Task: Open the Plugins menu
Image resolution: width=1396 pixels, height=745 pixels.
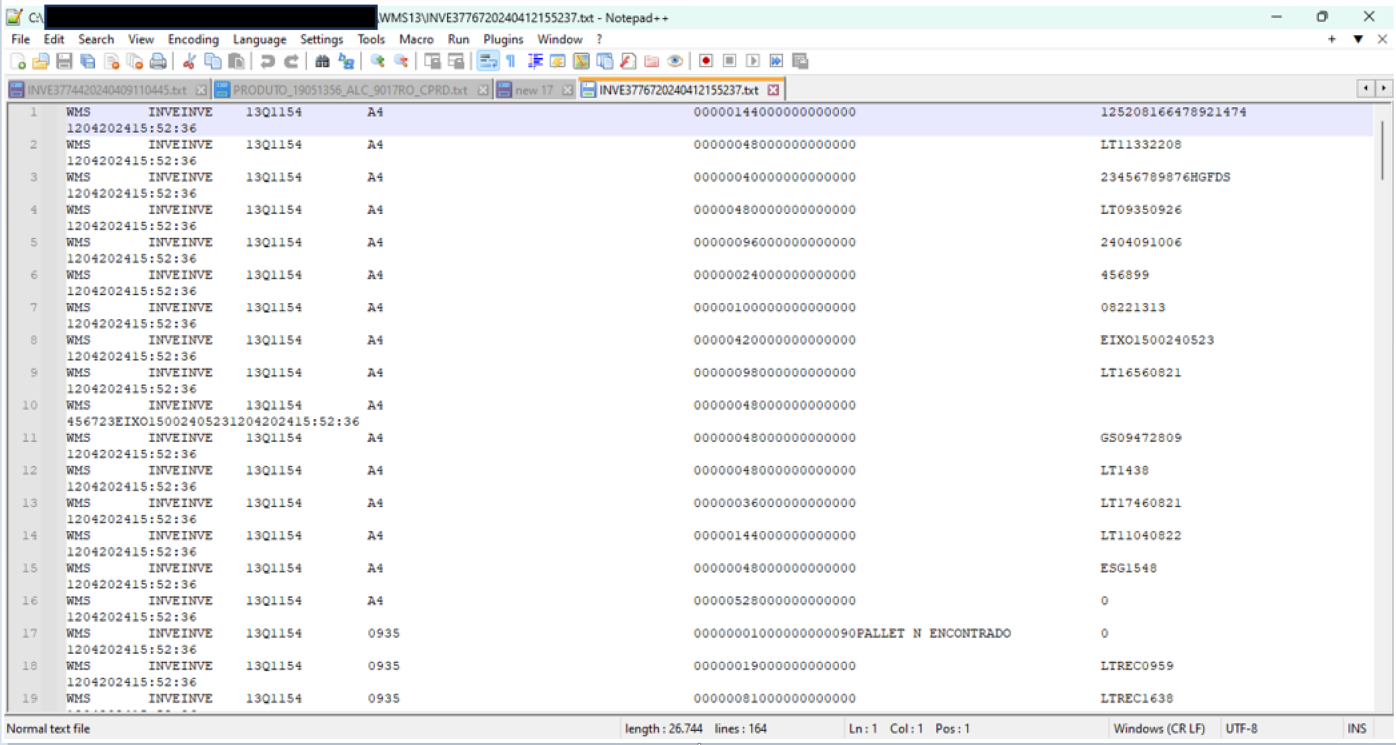Action: (x=503, y=39)
